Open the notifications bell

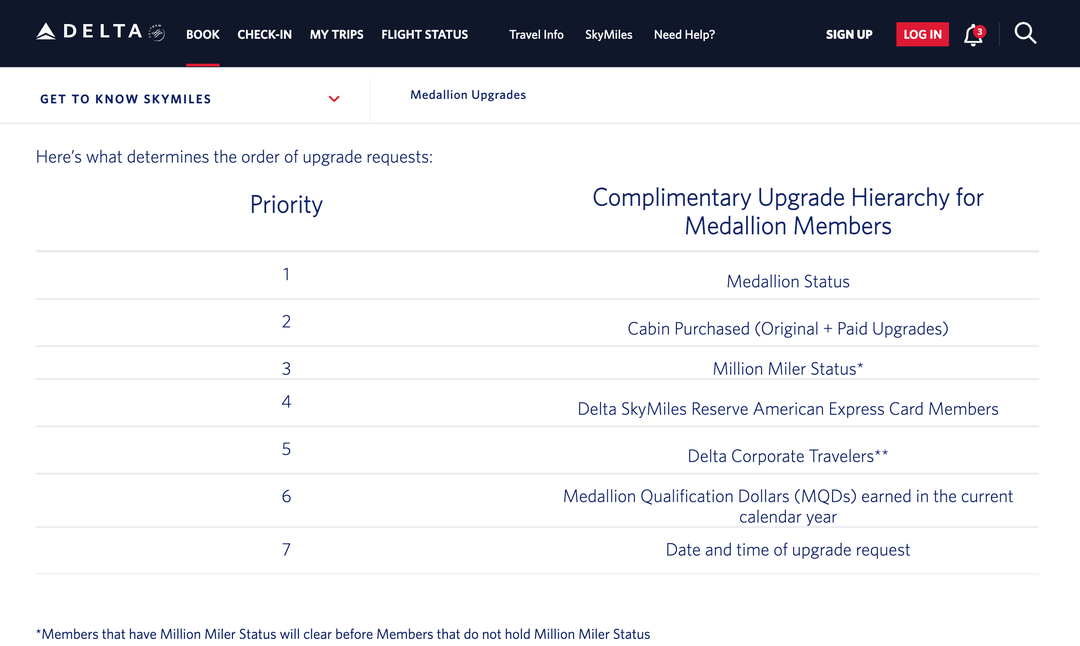pyautogui.click(x=969, y=36)
